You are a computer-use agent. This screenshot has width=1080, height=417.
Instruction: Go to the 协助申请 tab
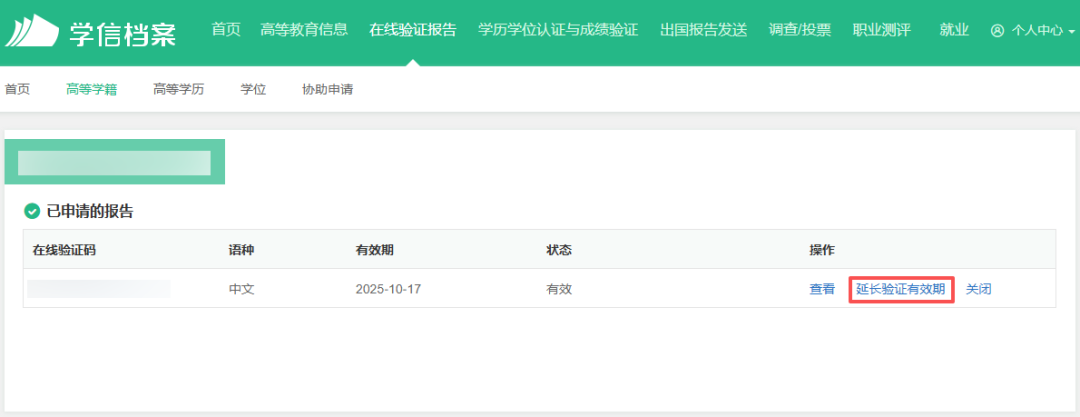pyautogui.click(x=327, y=90)
